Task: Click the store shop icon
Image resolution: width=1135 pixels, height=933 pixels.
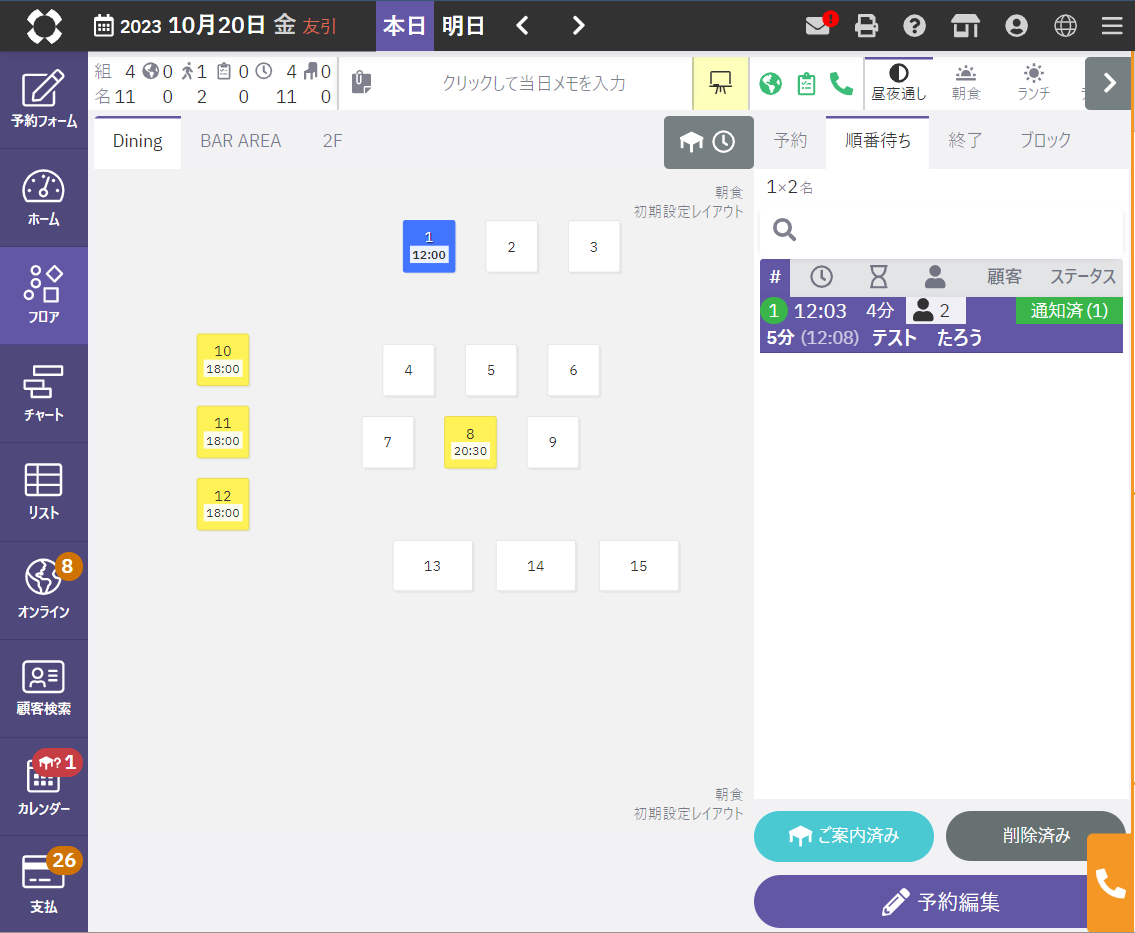Action: pos(965,26)
